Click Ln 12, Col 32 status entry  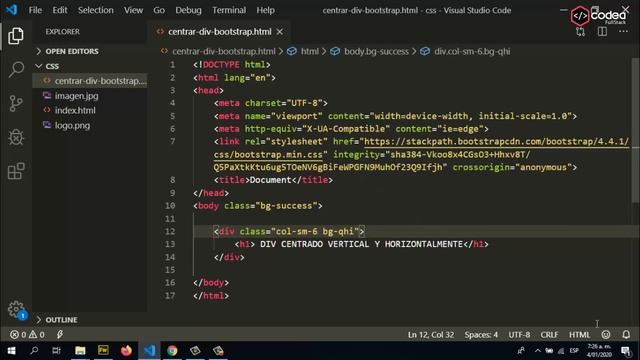pyautogui.click(x=431, y=335)
